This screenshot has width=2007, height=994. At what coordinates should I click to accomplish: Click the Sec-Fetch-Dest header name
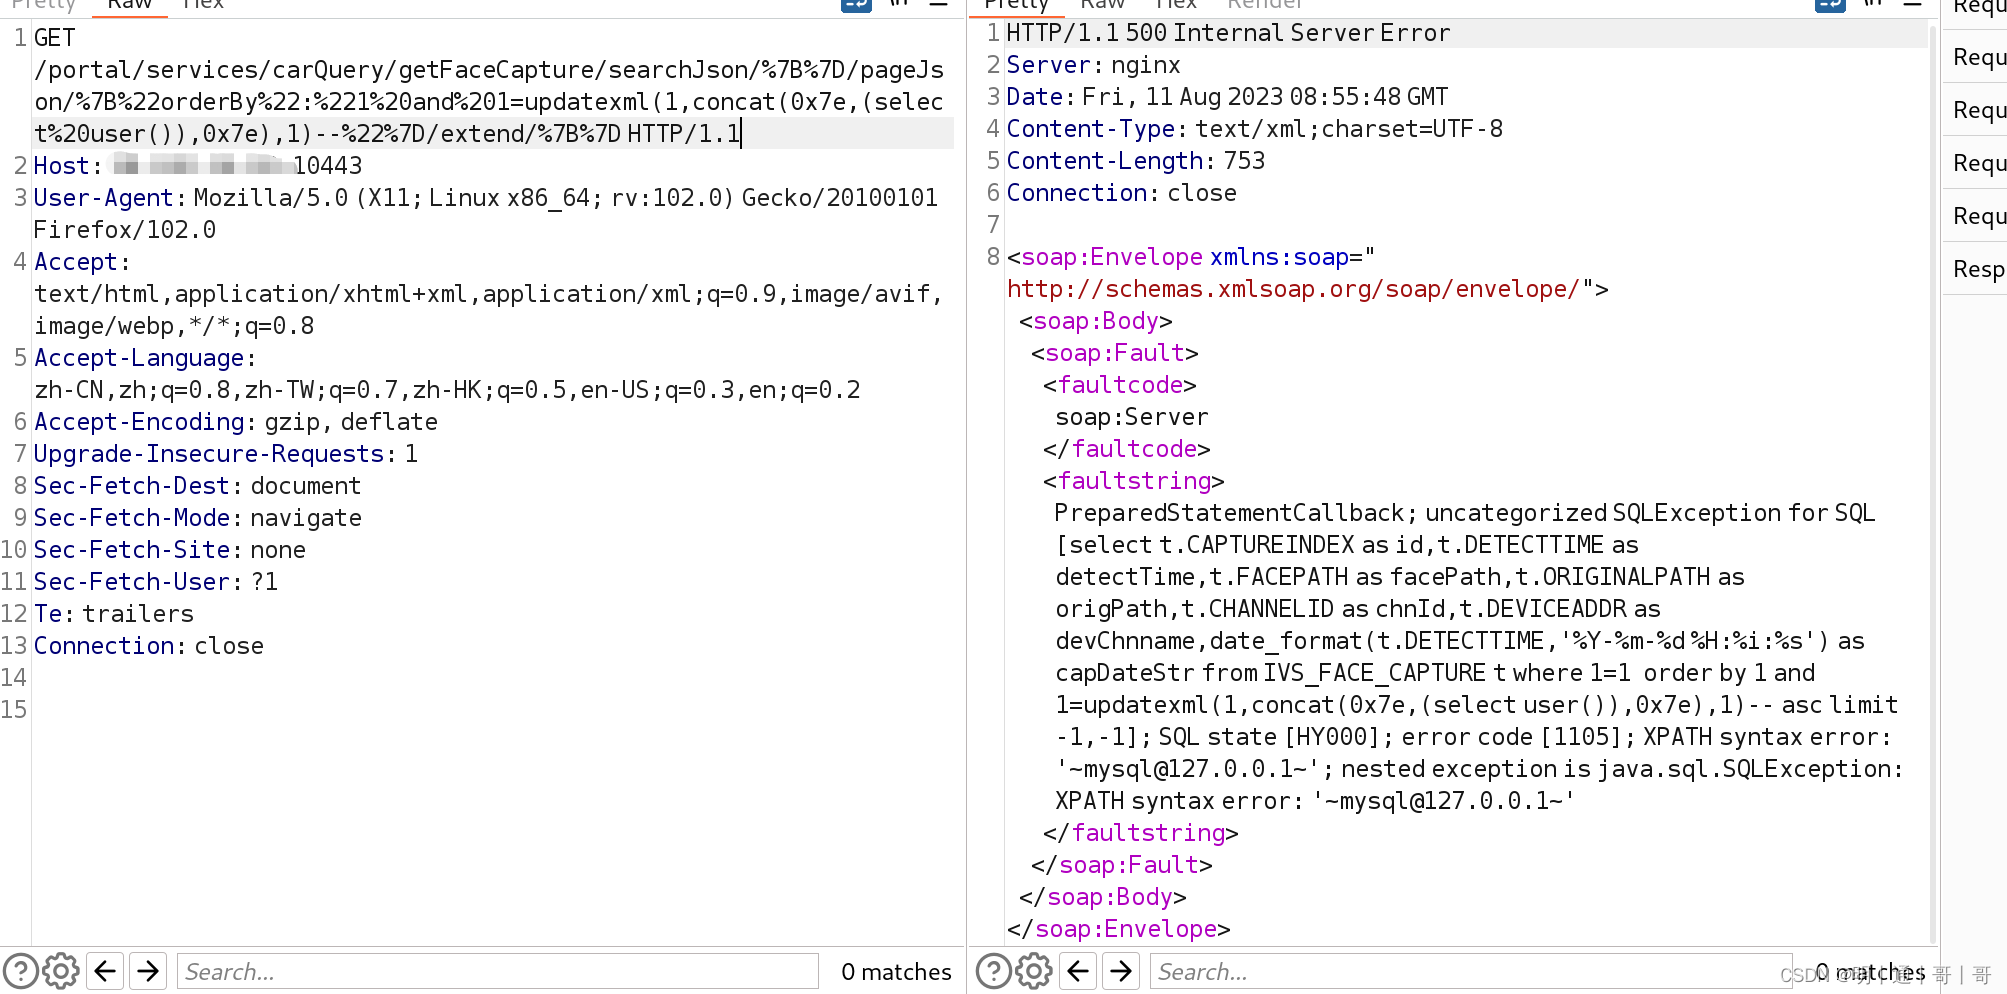tap(133, 486)
